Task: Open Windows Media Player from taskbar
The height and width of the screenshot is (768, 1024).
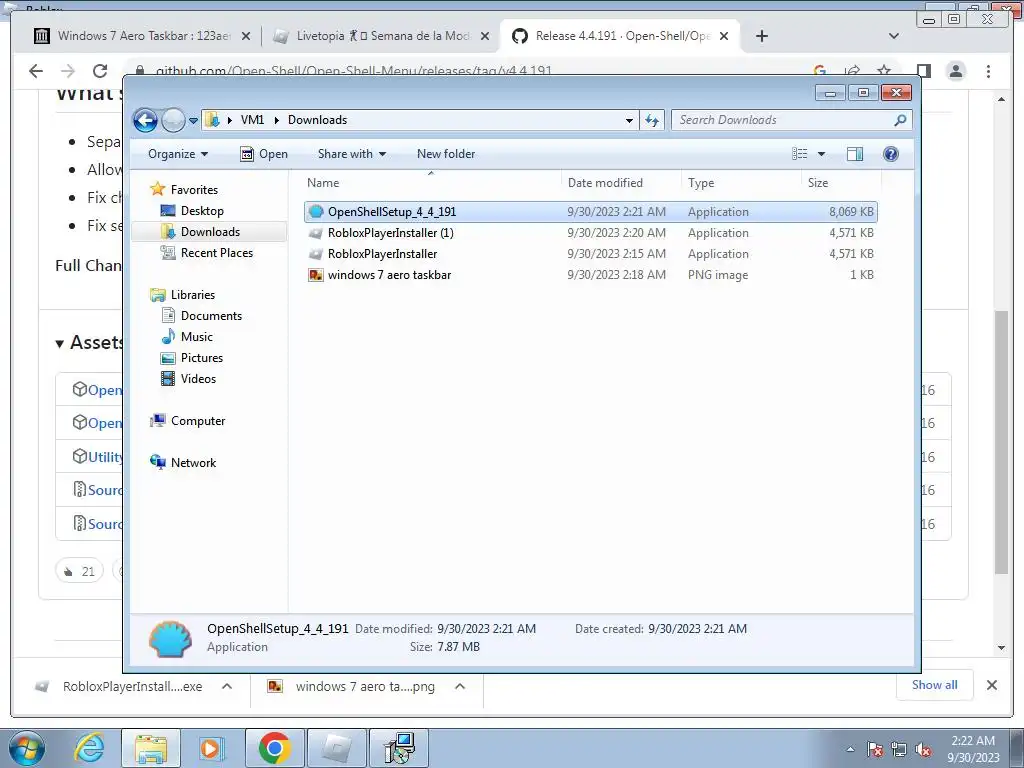Action: pyautogui.click(x=211, y=748)
